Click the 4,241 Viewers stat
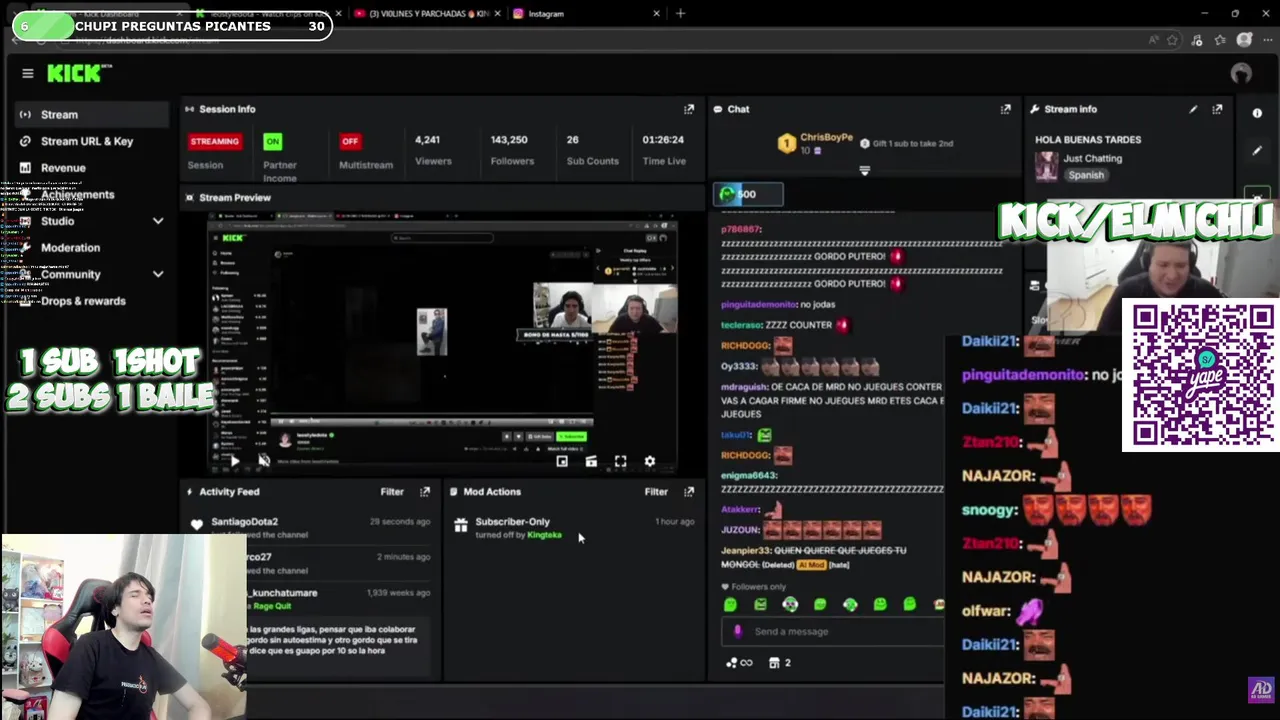1280x720 pixels. 433,150
